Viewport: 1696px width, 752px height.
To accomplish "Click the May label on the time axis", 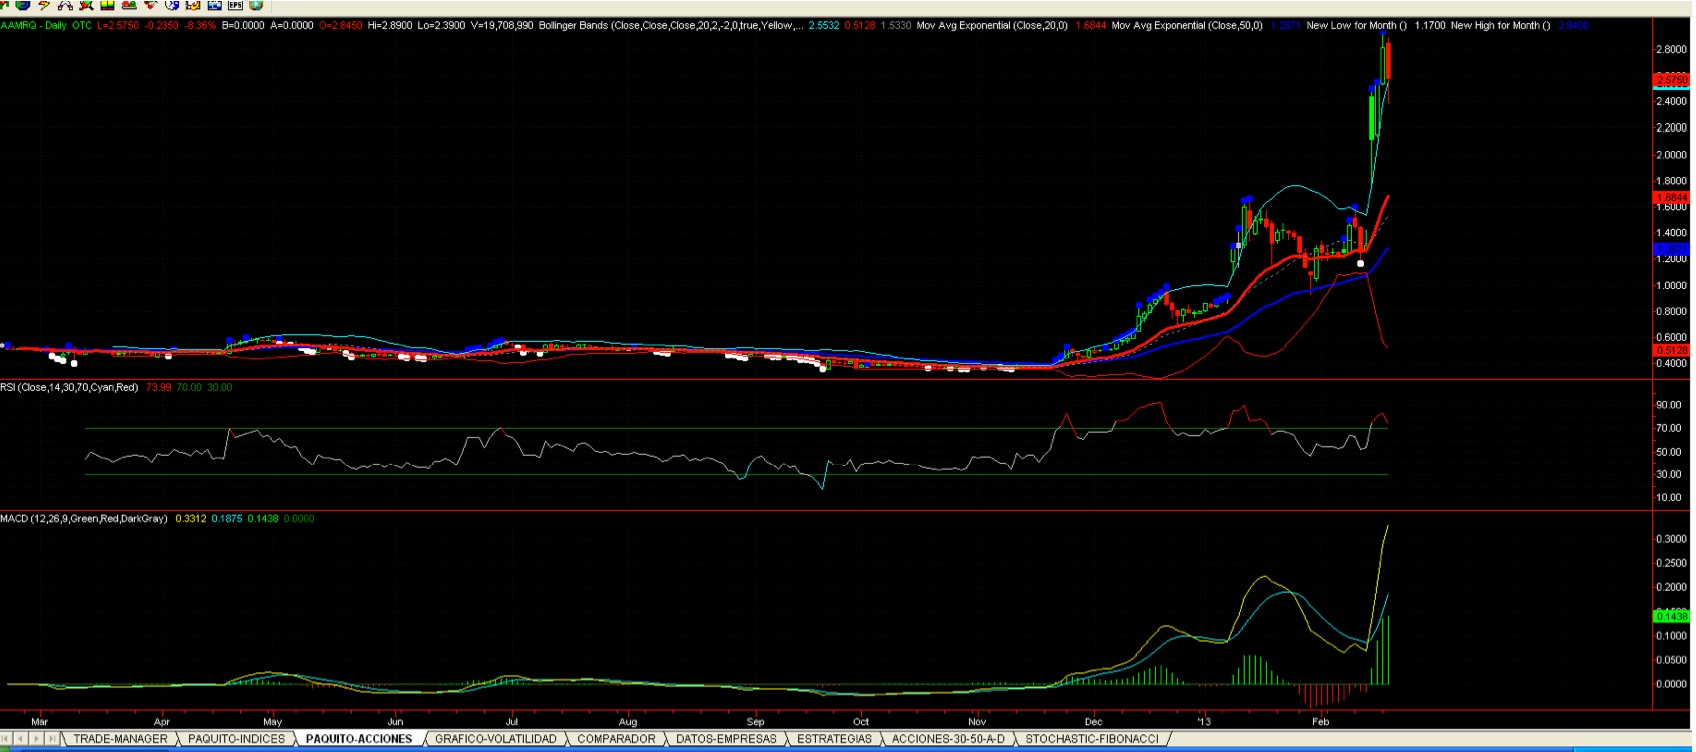I will point(273,721).
